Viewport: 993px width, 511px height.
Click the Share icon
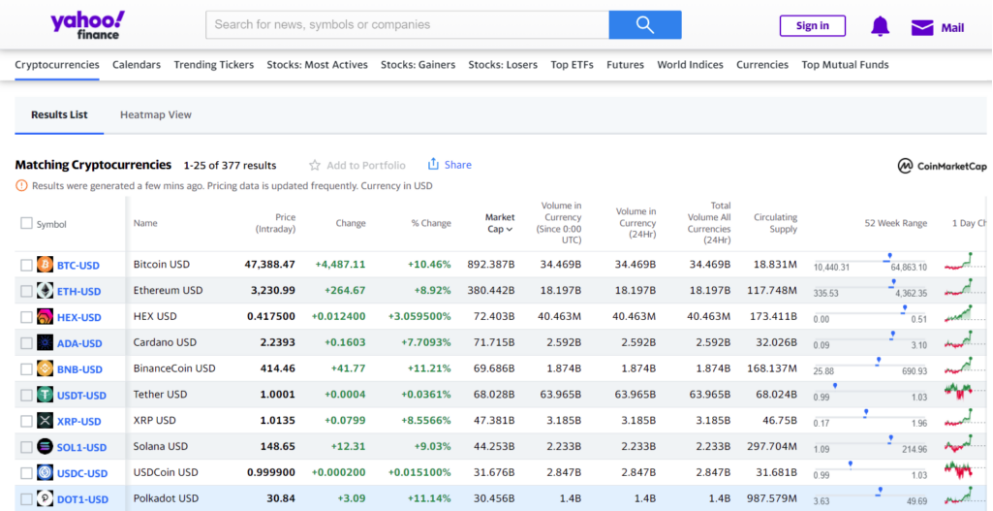[x=433, y=165]
